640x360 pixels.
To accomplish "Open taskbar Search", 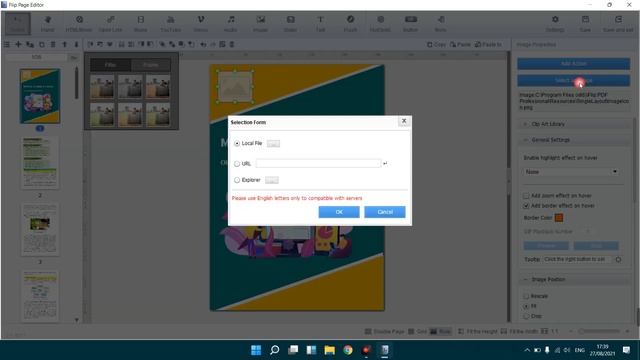I will [x=275, y=350].
